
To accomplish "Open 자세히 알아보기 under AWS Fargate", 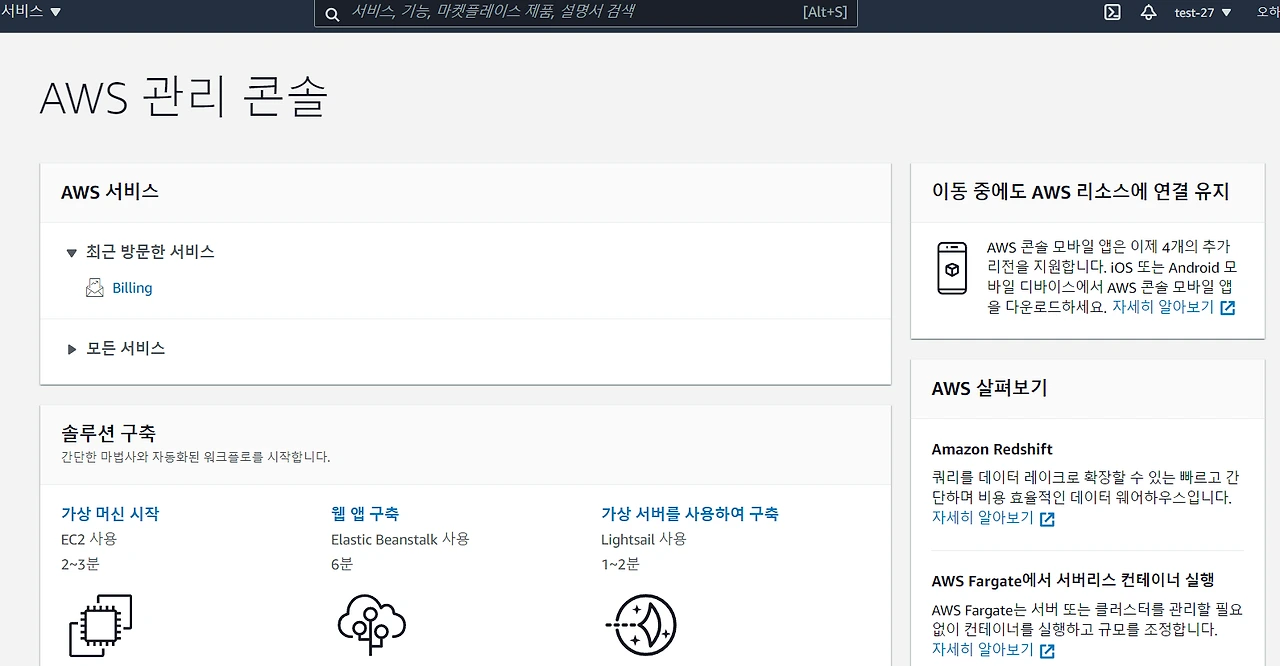I will point(983,650).
